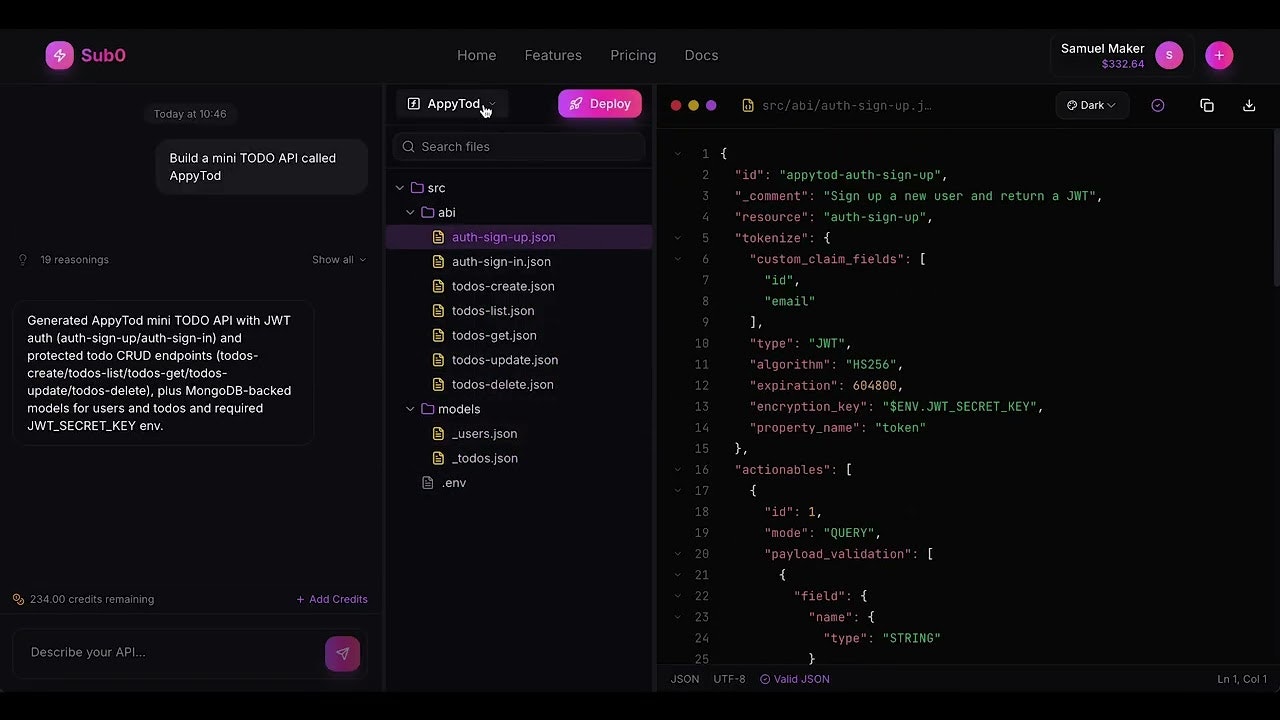
Task: Copy the file contents with copy icon
Action: (1207, 105)
